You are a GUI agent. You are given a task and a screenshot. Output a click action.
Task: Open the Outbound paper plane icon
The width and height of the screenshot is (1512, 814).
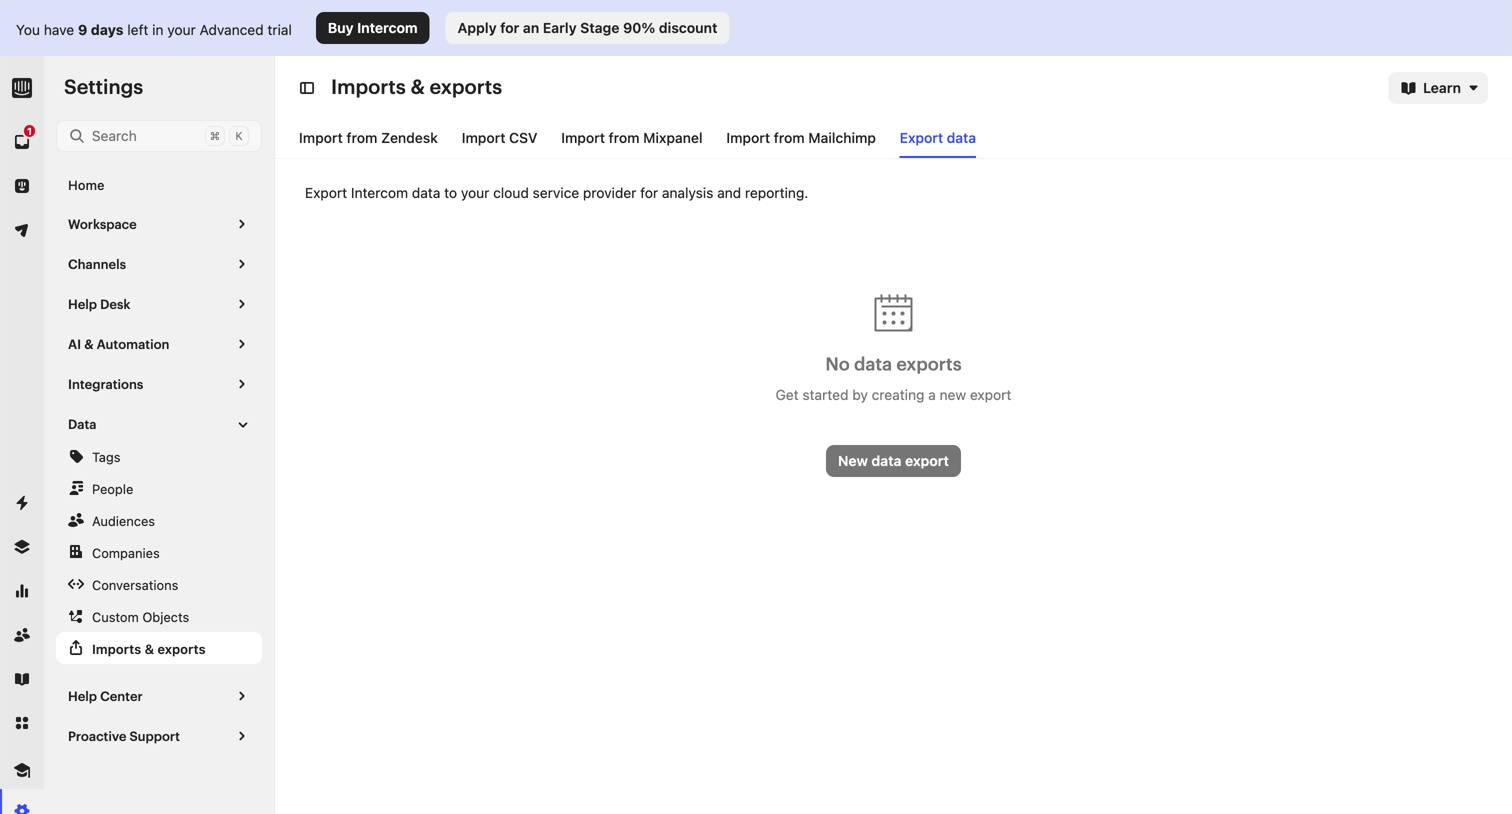22,230
